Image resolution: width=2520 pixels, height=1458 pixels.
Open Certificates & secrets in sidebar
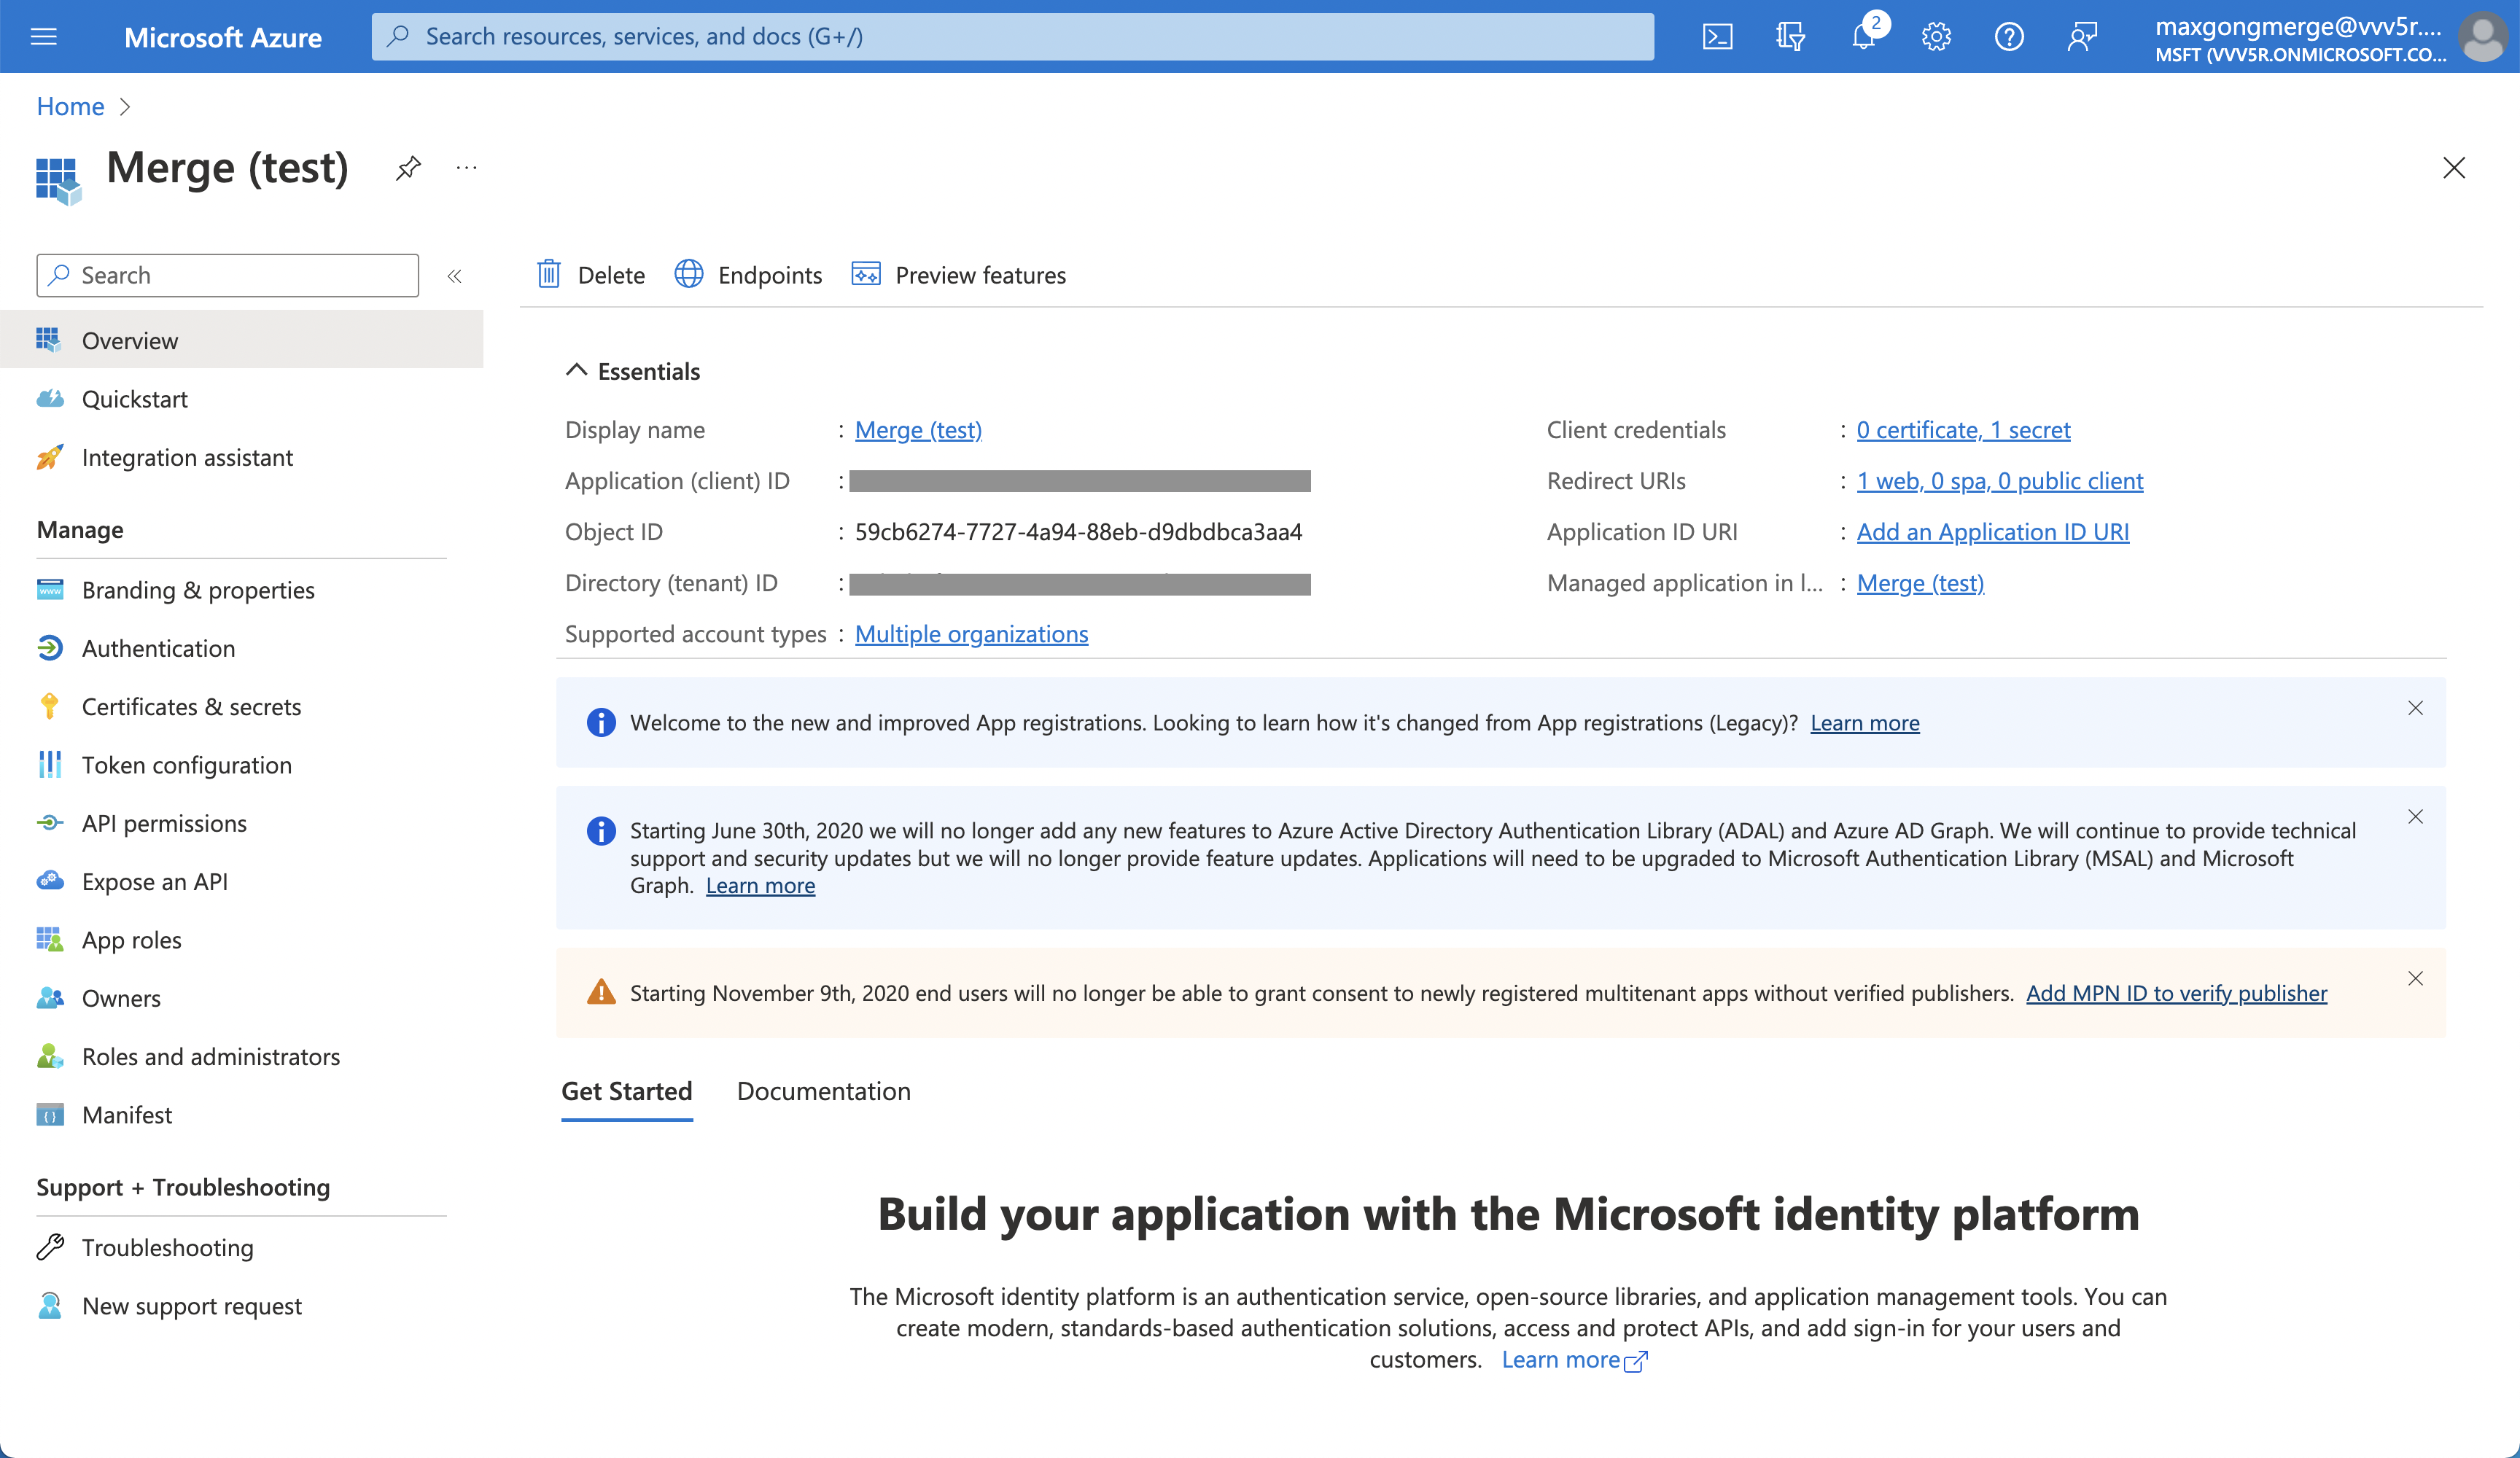[x=191, y=706]
